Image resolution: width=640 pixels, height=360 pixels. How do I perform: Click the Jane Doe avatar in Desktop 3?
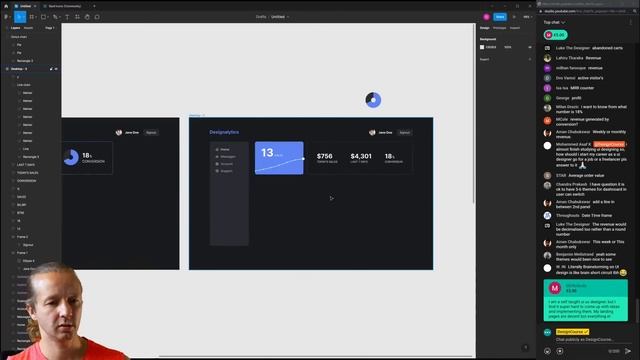tap(372, 133)
